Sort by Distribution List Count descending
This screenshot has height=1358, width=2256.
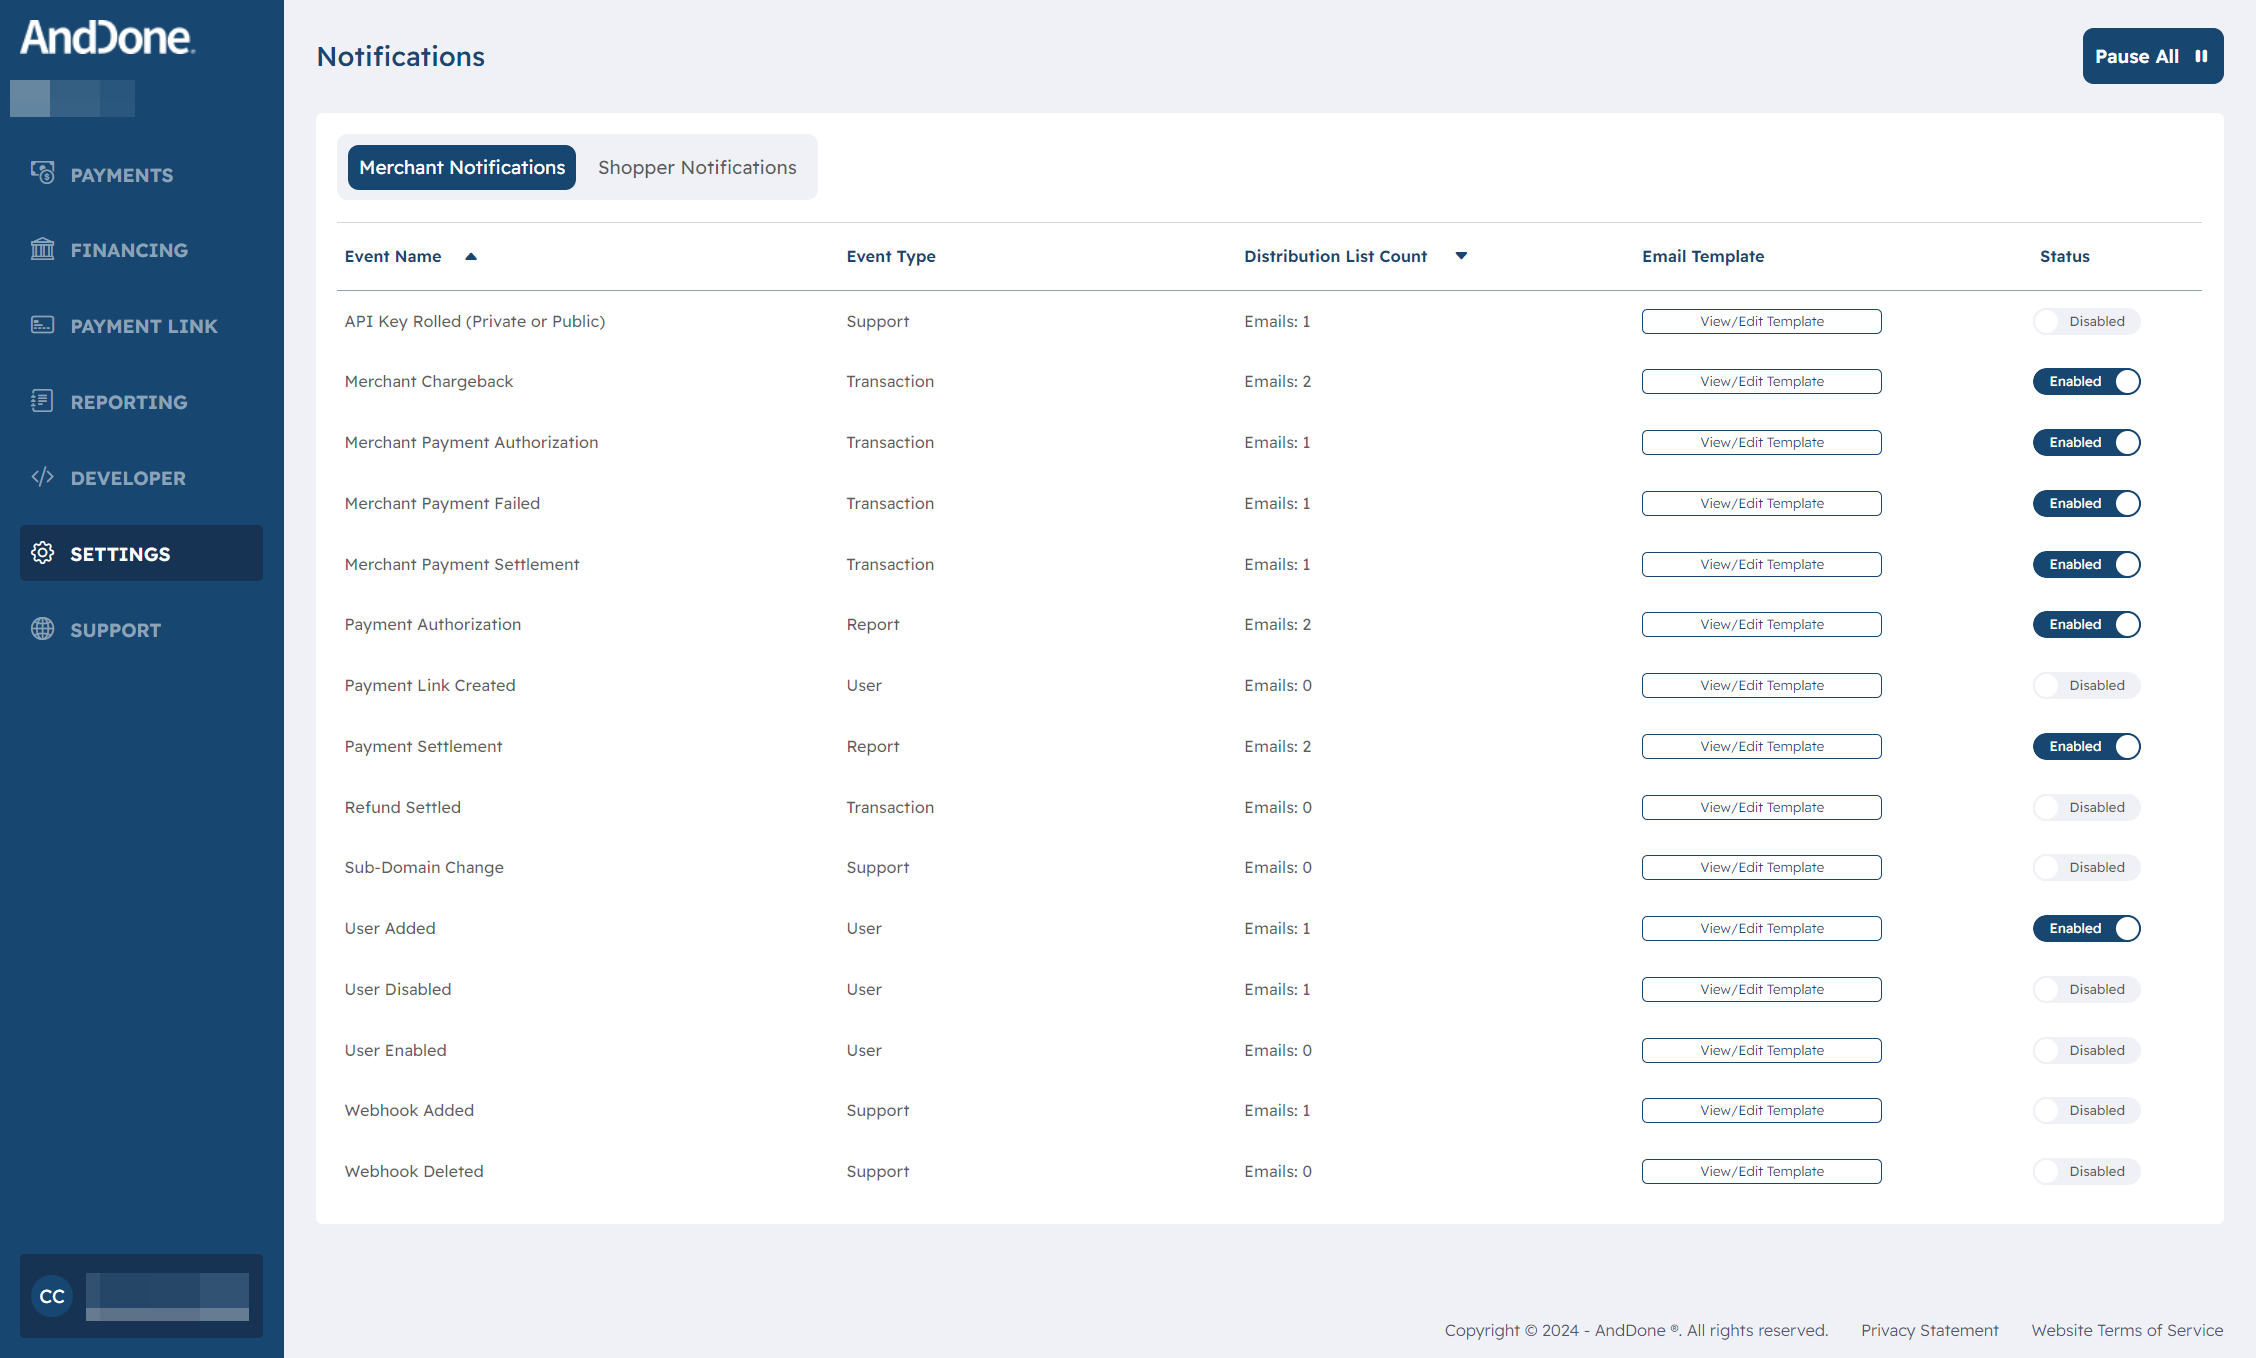tap(1460, 255)
